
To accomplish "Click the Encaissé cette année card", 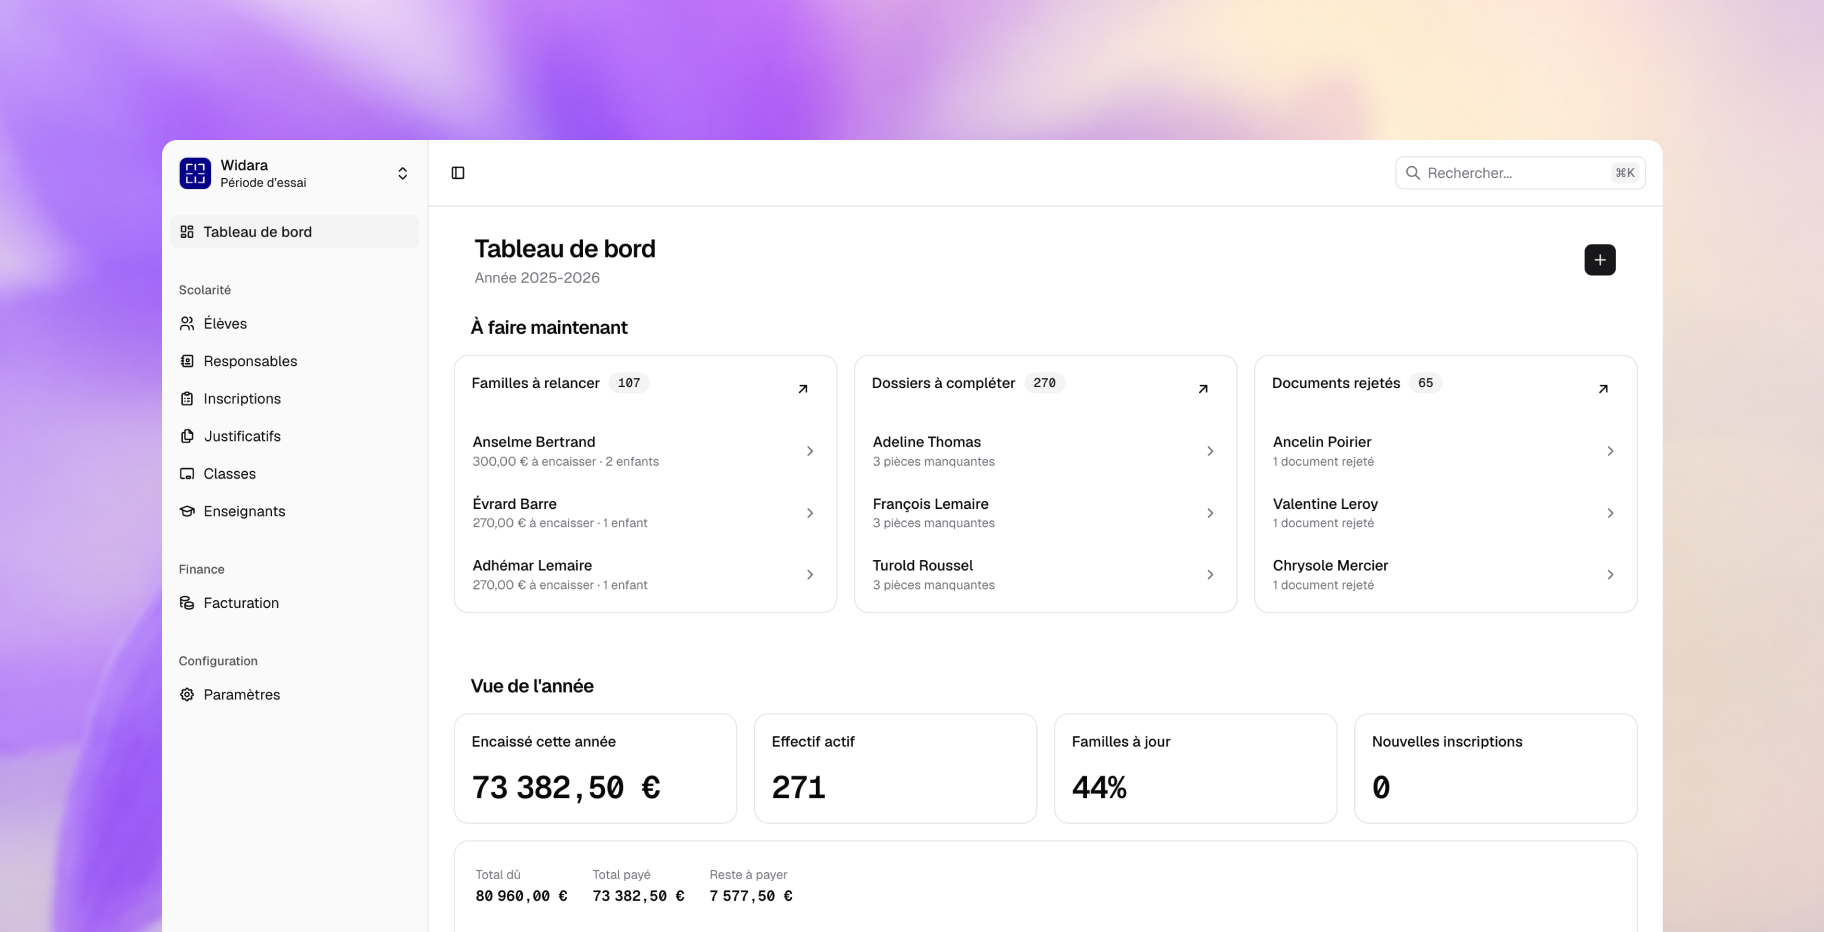I will click(x=595, y=768).
